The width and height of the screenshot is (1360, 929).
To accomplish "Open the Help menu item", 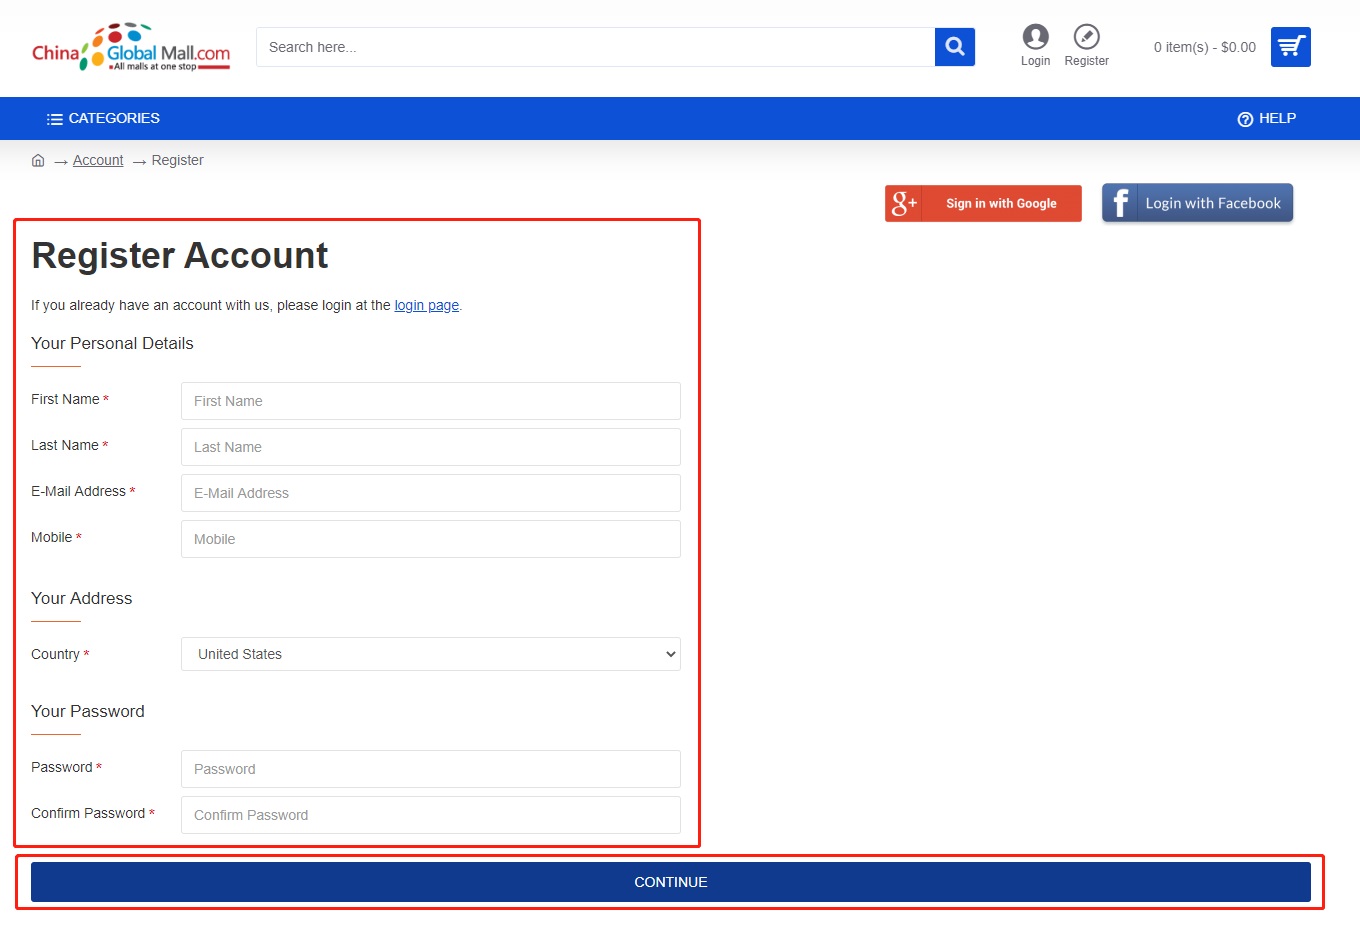I will (x=1266, y=118).
